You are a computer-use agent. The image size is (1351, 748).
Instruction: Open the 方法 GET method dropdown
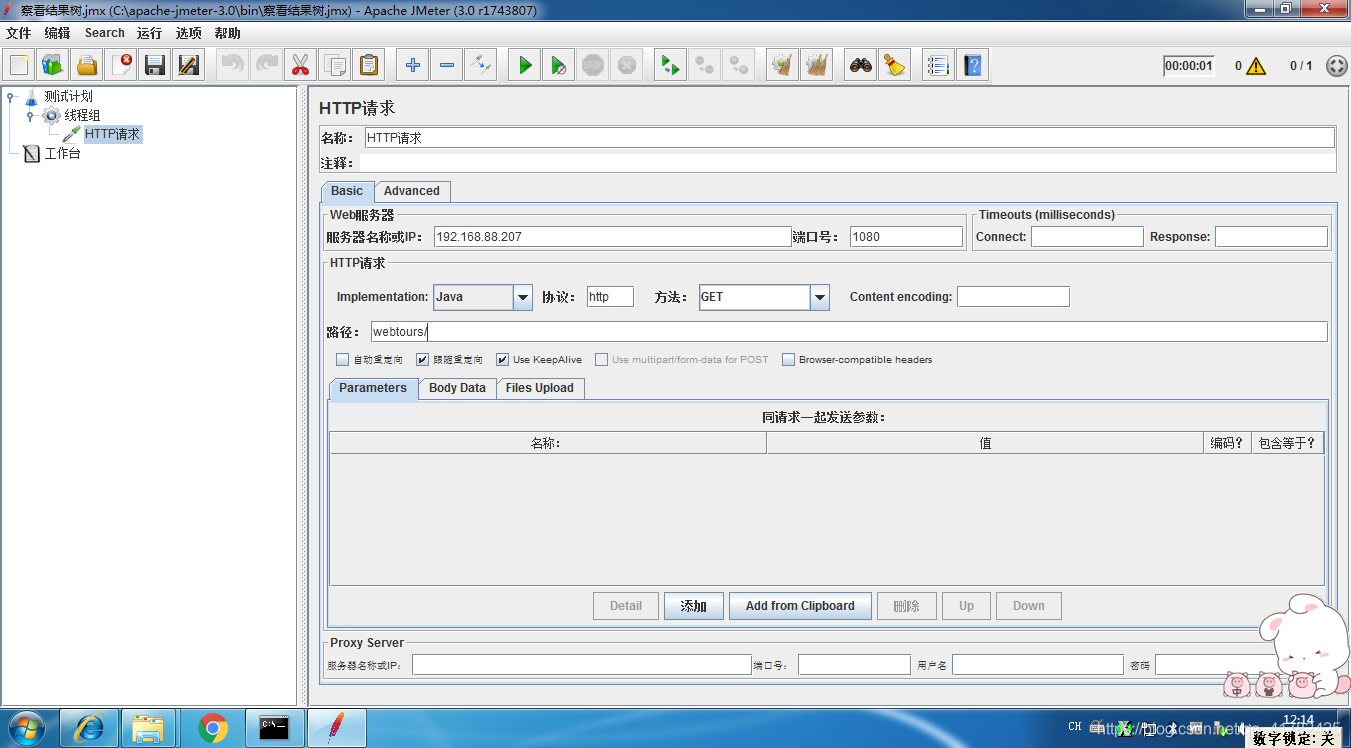click(x=820, y=297)
